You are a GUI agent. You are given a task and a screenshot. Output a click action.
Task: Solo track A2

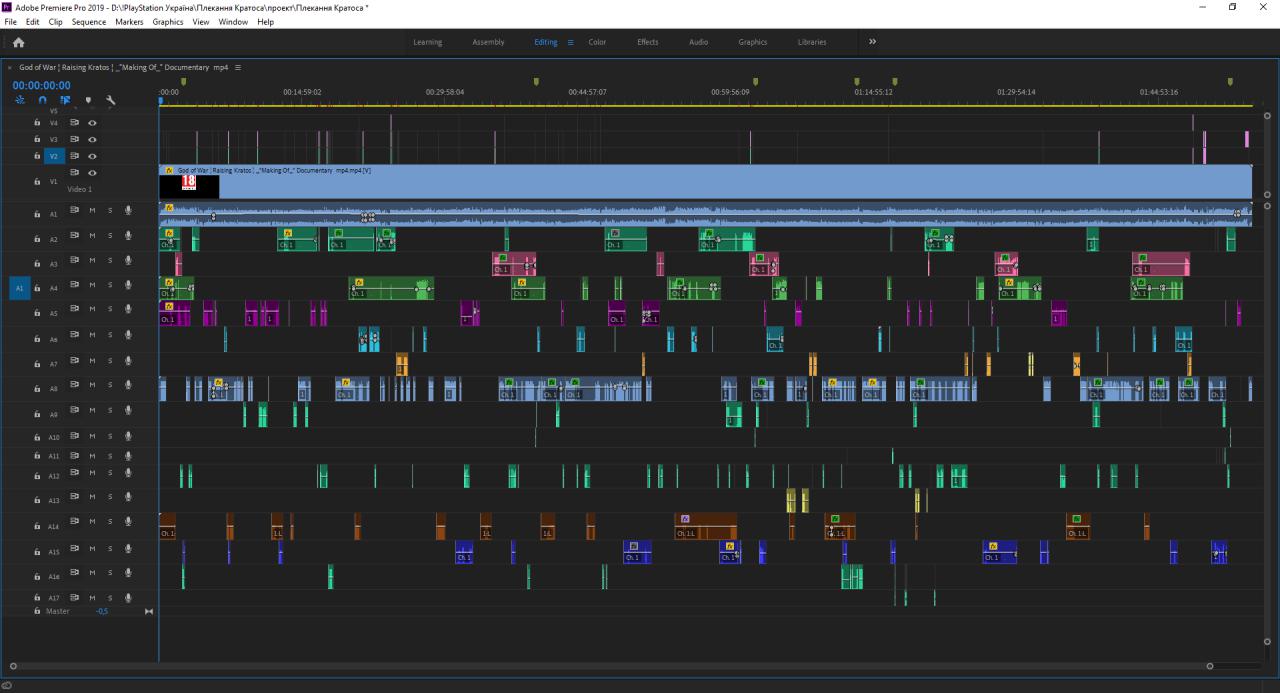point(110,236)
